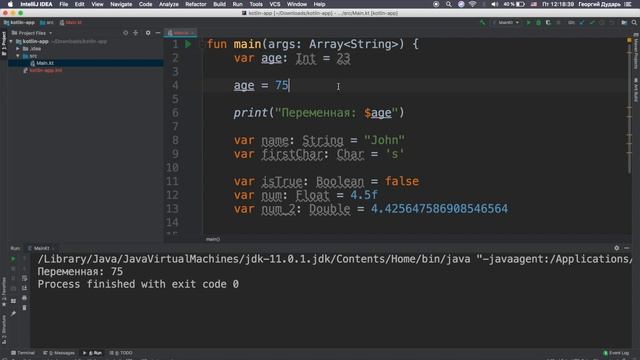Click main() breadcrumb below the editor
This screenshot has width=640, height=360.
click(213, 239)
